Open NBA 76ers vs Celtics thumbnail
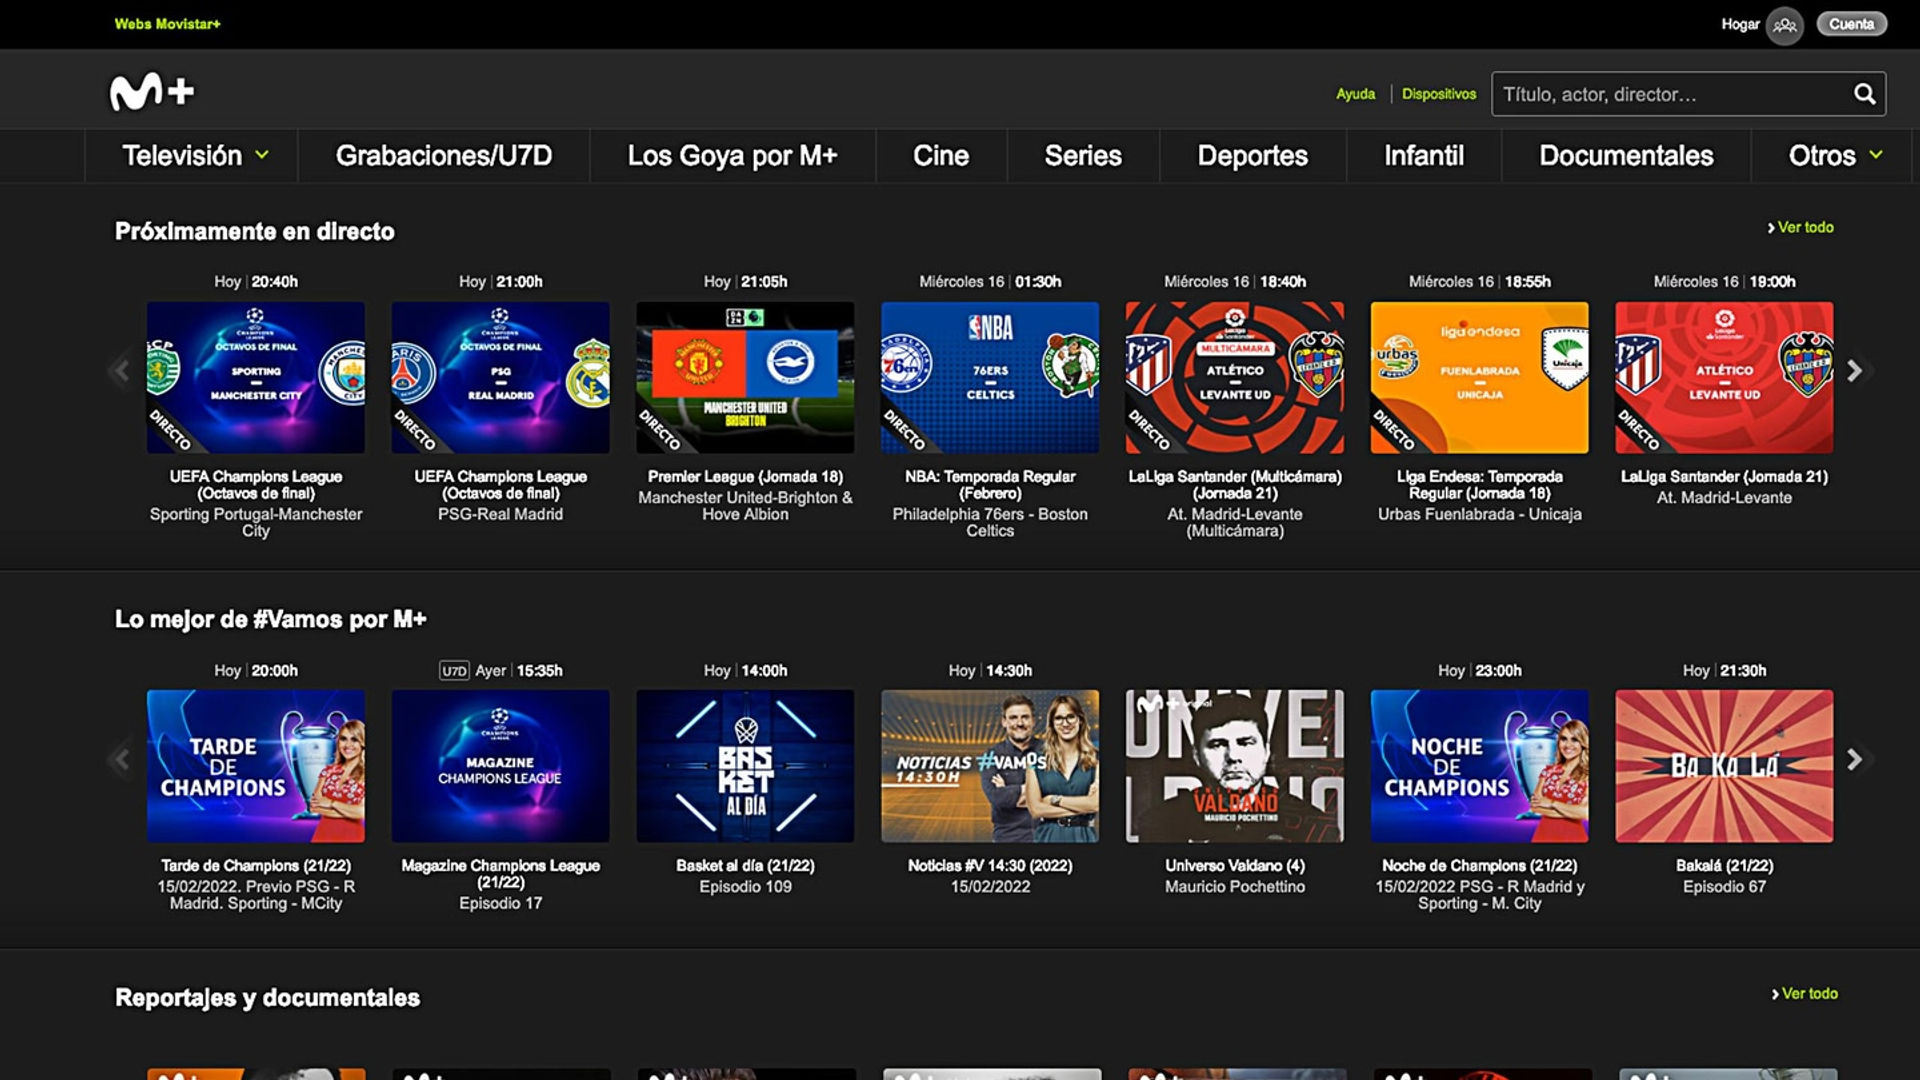1920x1080 pixels. (990, 378)
